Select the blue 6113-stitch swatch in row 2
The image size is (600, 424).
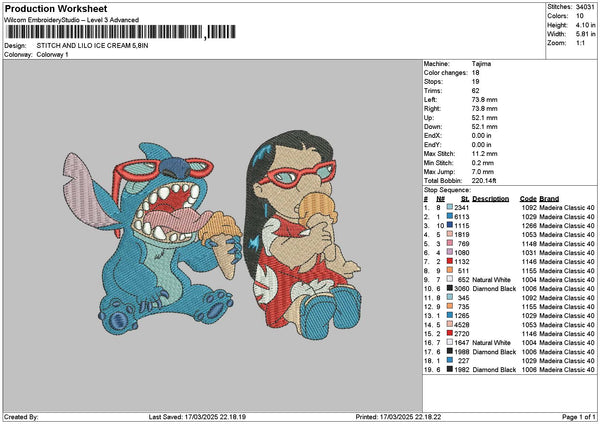pyautogui.click(x=450, y=217)
